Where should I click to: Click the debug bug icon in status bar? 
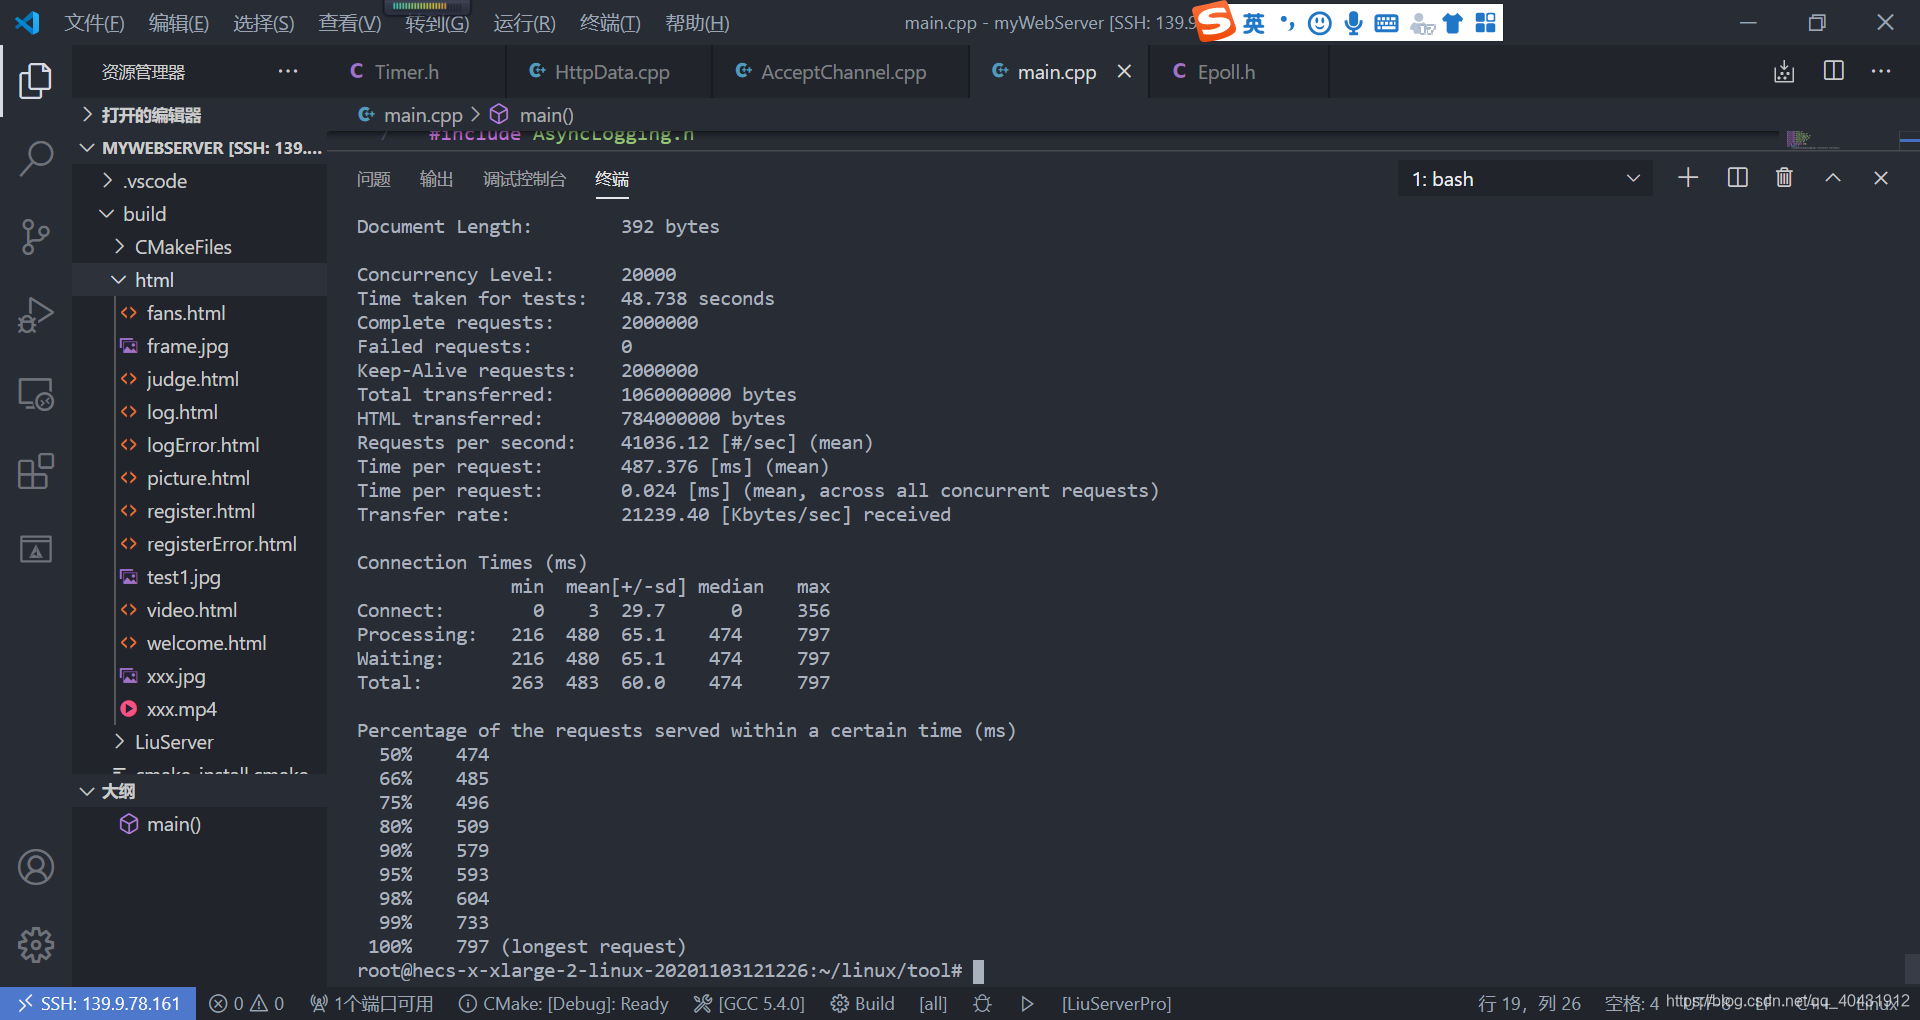(x=982, y=1003)
